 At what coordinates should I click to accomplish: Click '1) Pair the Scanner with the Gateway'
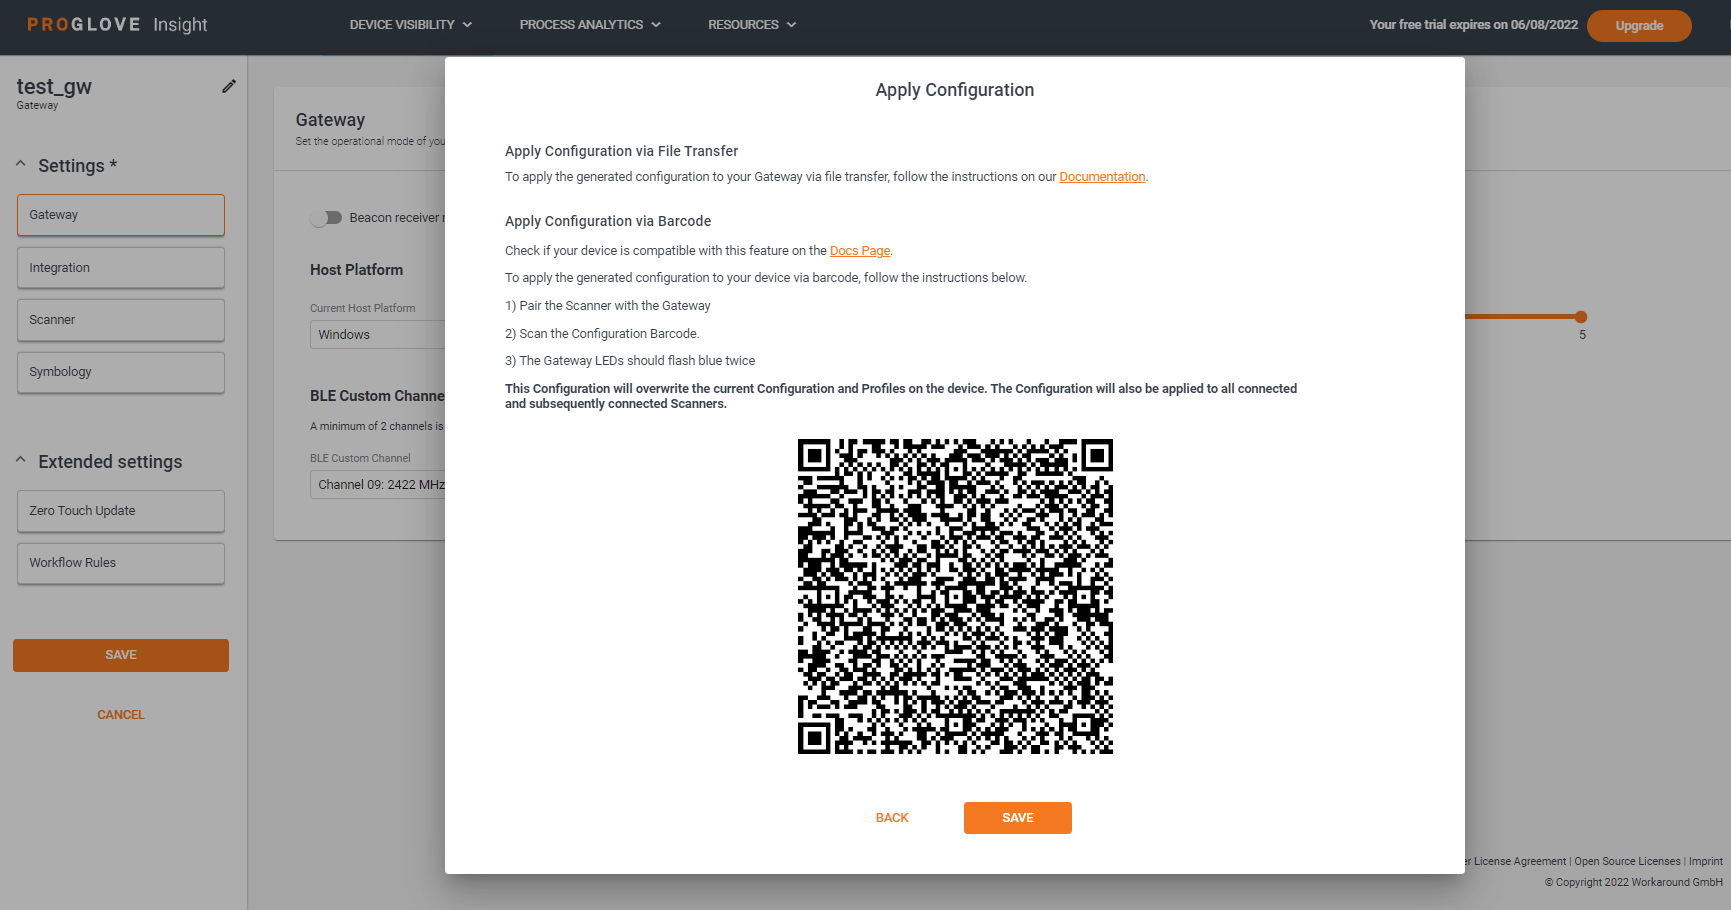(608, 306)
